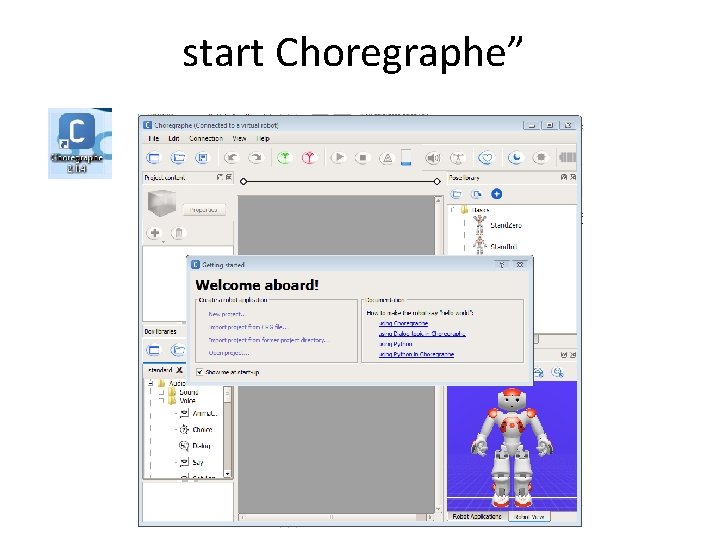Click the Stop behavior button

(x=363, y=158)
